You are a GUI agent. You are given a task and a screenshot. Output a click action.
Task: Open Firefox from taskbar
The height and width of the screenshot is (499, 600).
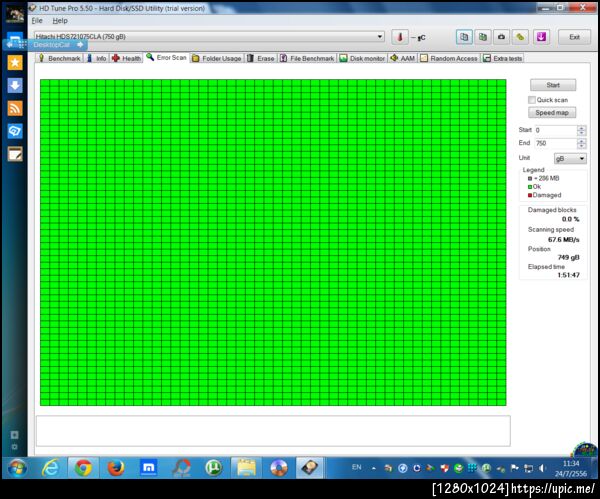(x=116, y=468)
